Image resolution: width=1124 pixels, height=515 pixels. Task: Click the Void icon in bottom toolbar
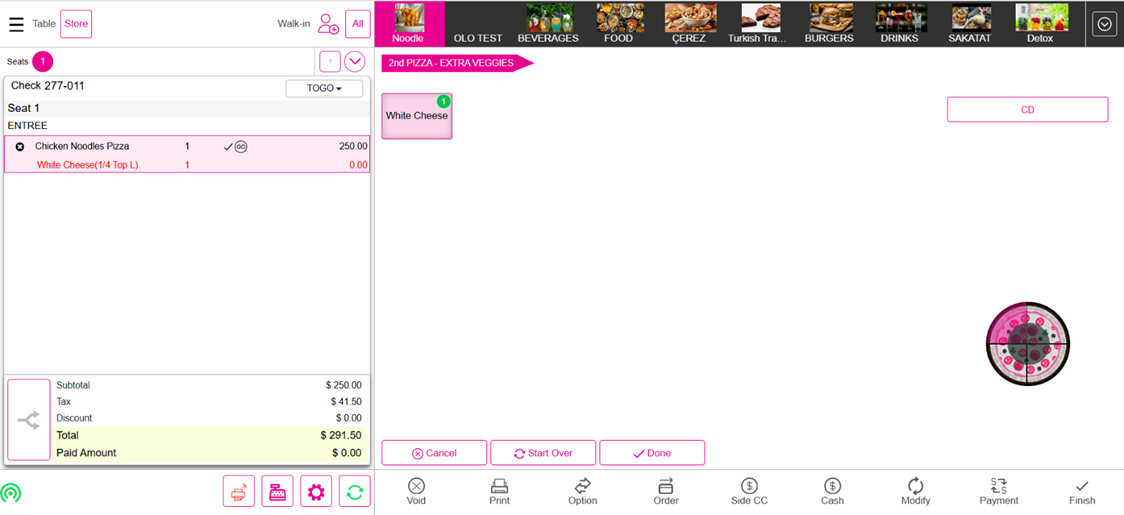pos(416,491)
